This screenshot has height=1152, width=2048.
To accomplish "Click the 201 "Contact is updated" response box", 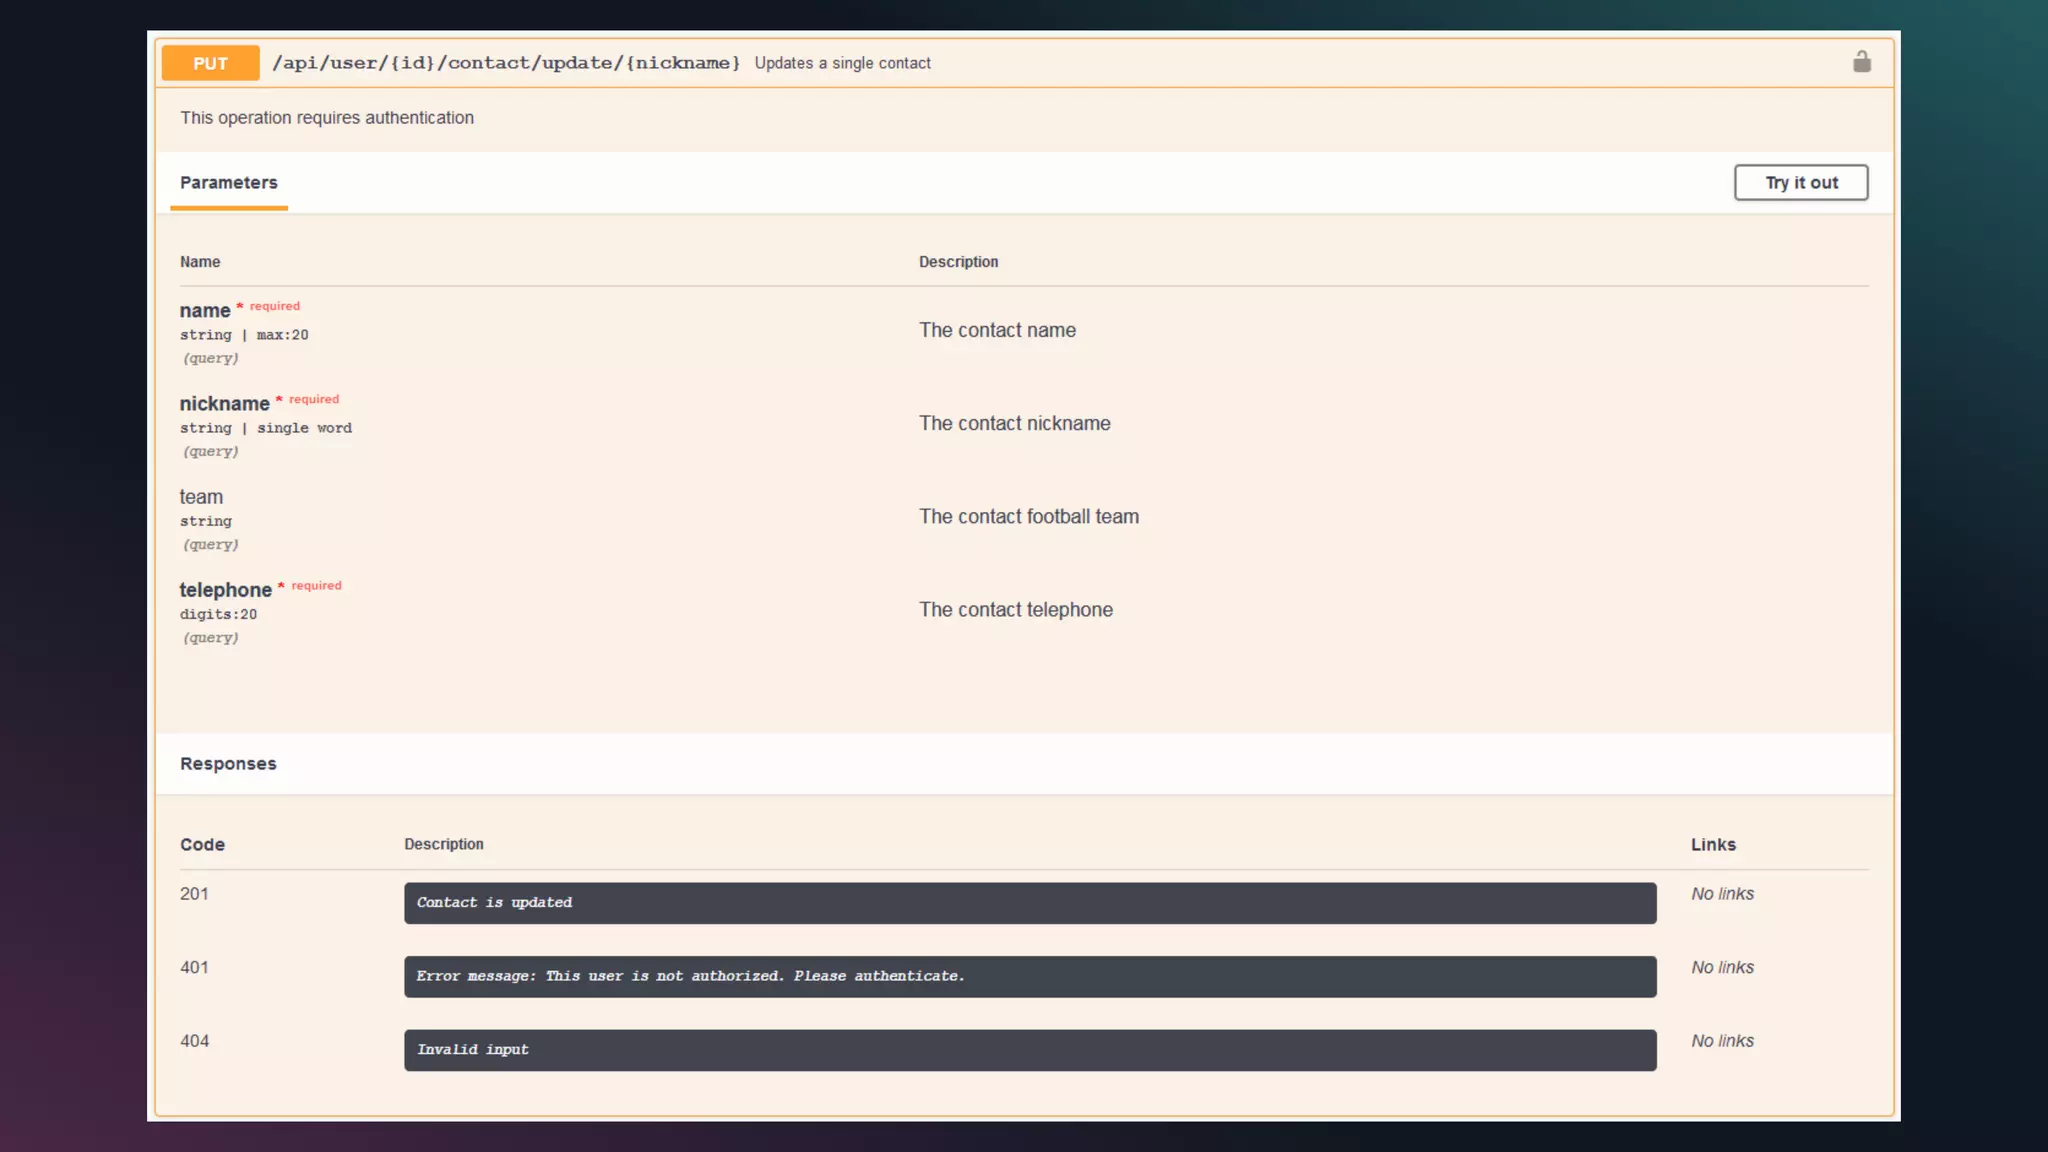I will click(1029, 902).
